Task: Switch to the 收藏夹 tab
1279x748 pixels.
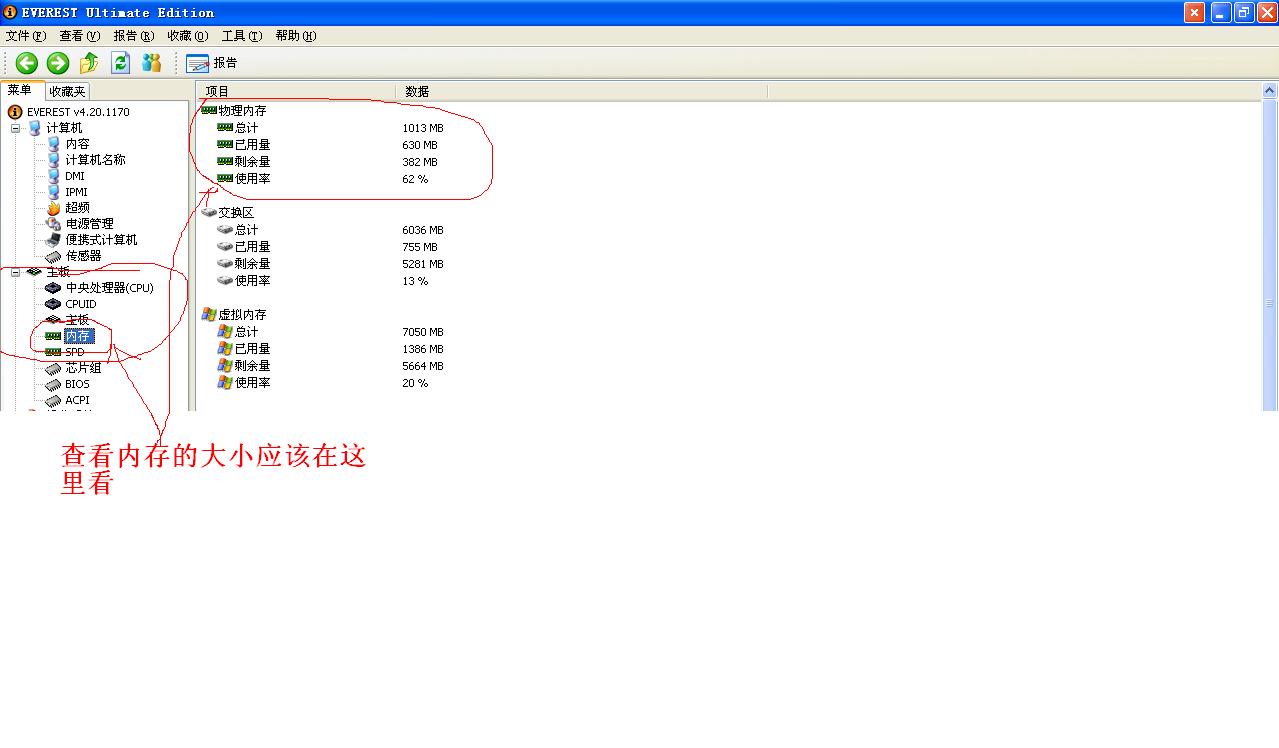Action: 68,91
